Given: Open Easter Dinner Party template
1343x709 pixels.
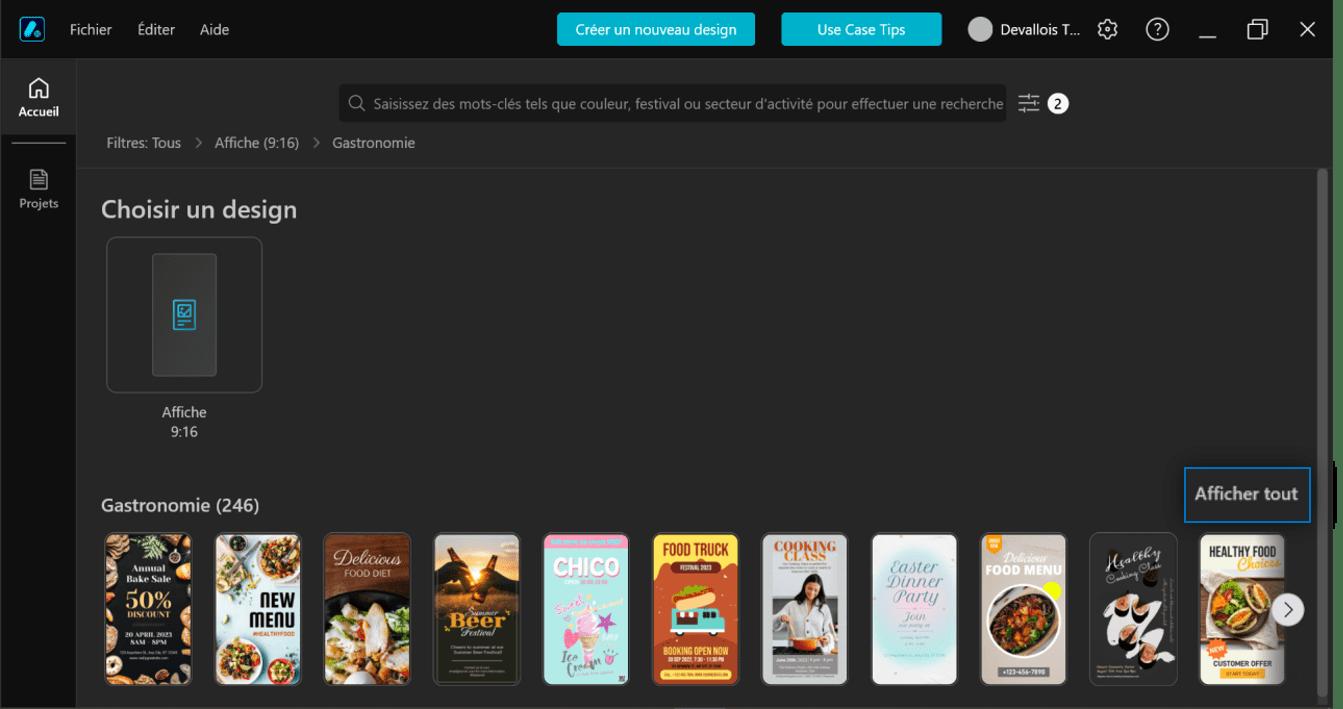Looking at the screenshot, I should click(915, 609).
